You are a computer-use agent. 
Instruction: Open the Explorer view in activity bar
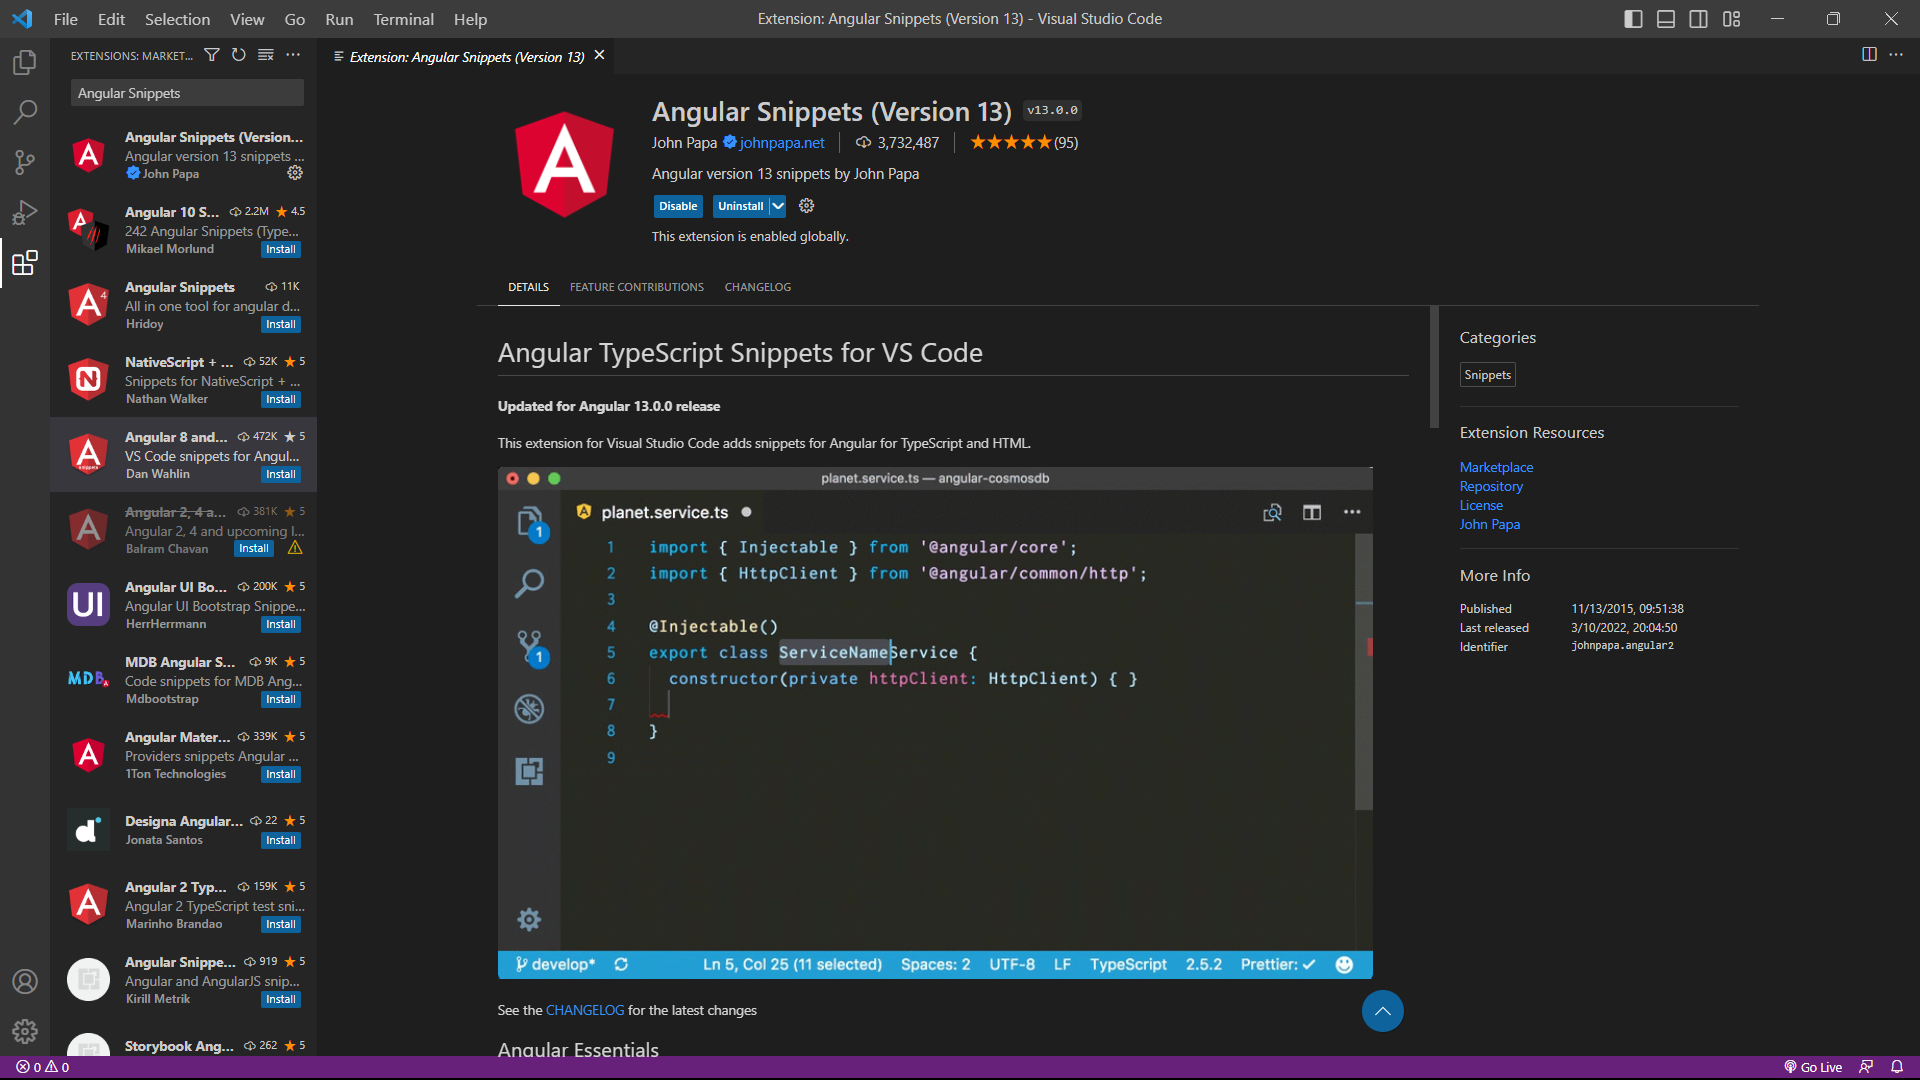25,62
